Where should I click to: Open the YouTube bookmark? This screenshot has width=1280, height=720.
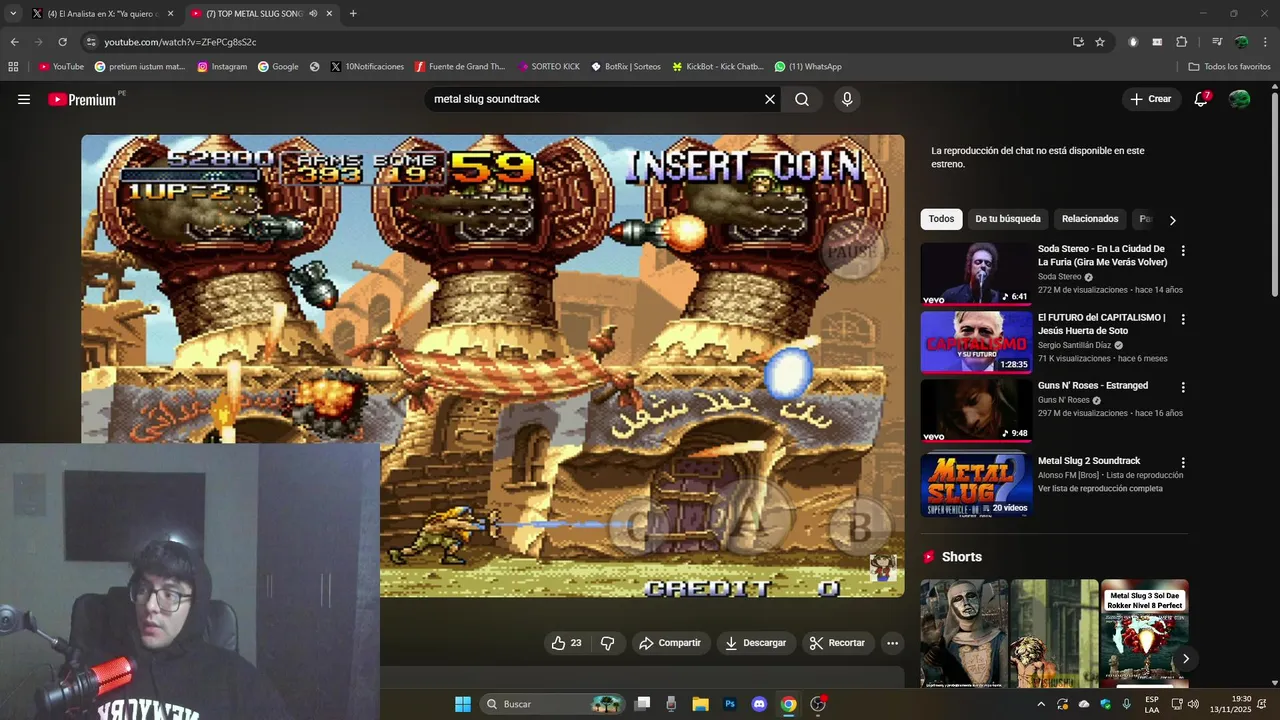tap(61, 67)
